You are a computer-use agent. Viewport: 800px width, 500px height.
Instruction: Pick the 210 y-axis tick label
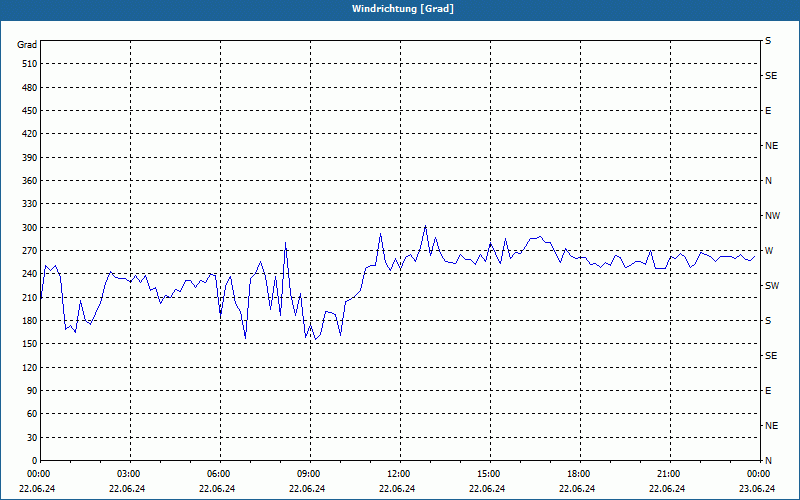(30, 297)
